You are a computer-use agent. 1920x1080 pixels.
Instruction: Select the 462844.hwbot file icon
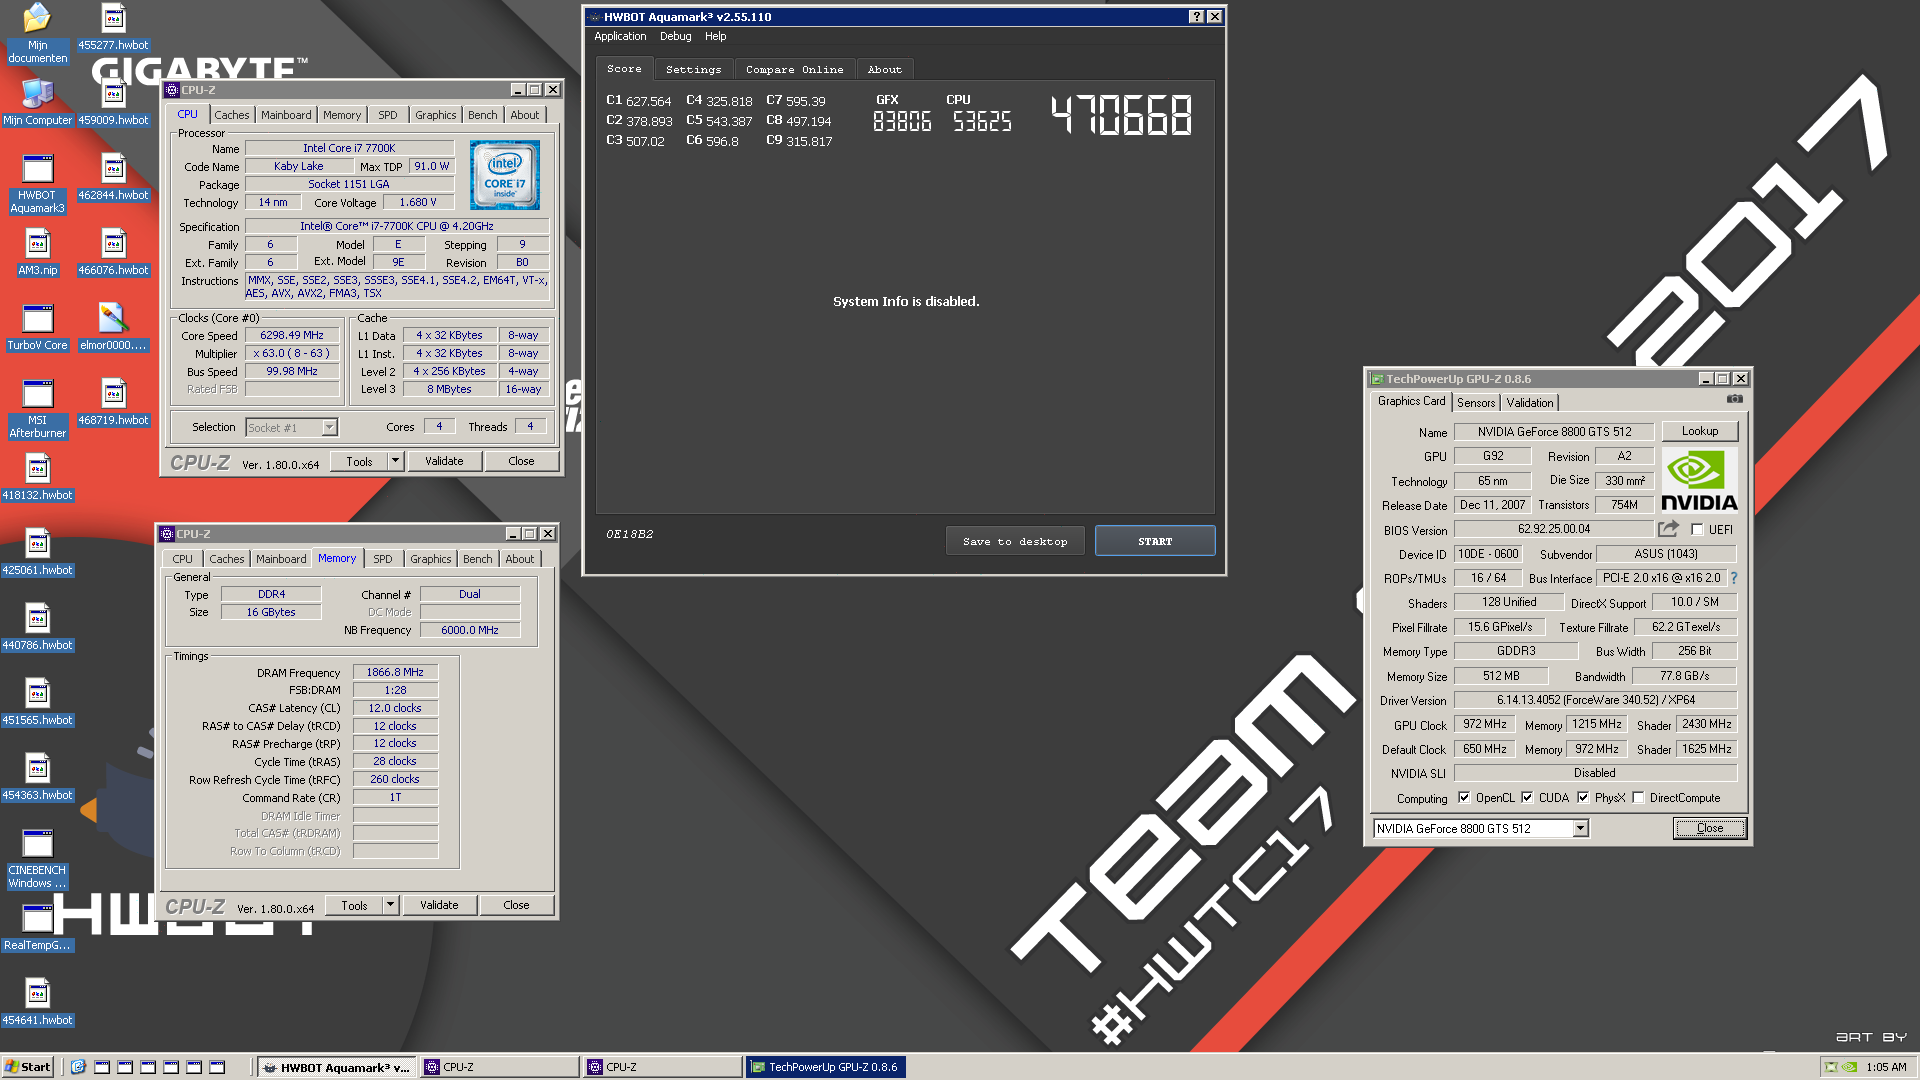pyautogui.click(x=113, y=177)
